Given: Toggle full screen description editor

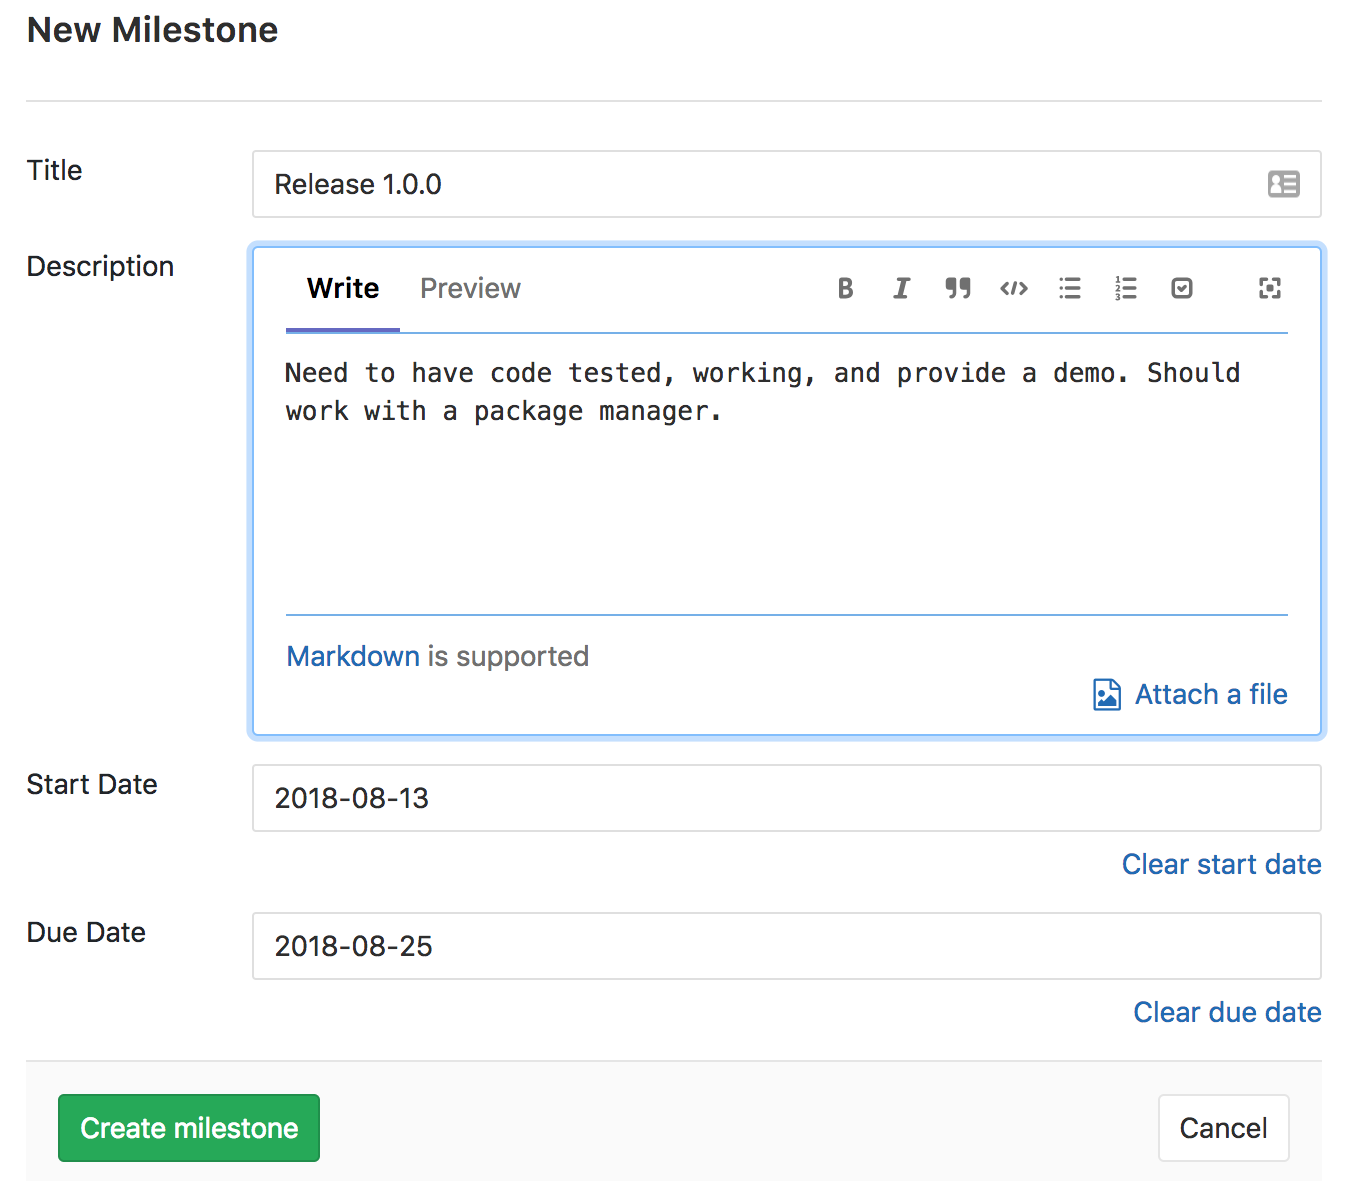Looking at the screenshot, I should pos(1270,289).
